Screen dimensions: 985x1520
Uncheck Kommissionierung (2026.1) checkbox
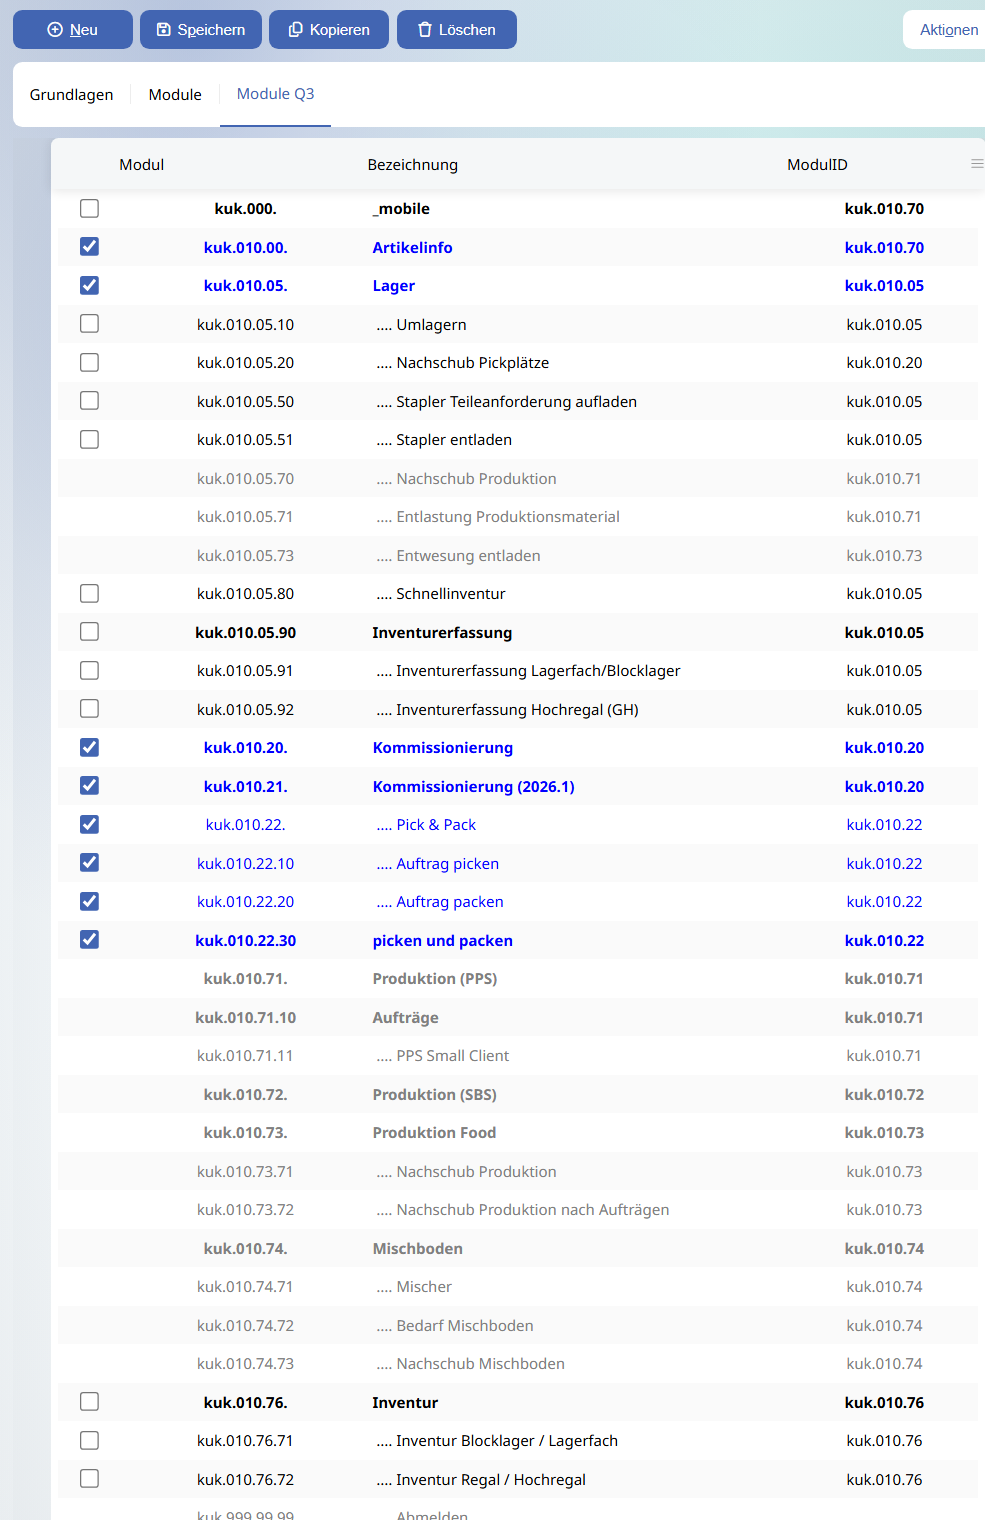pos(89,786)
